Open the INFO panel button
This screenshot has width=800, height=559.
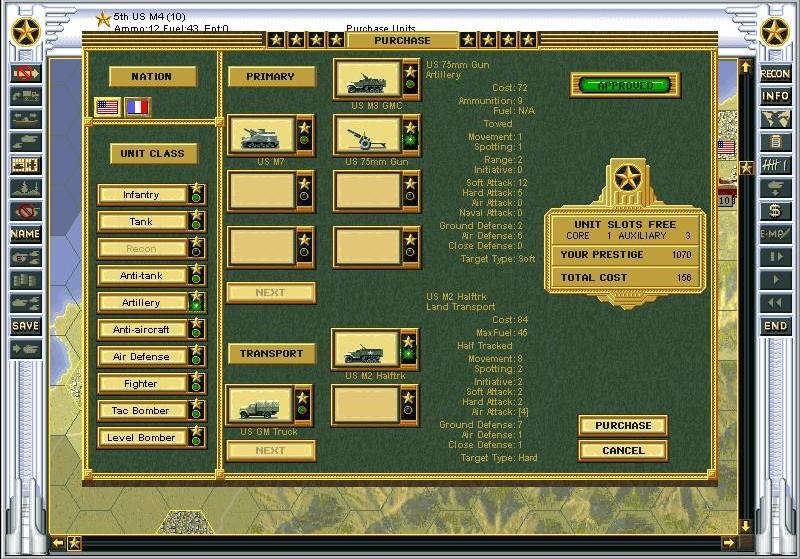pyautogui.click(x=775, y=96)
